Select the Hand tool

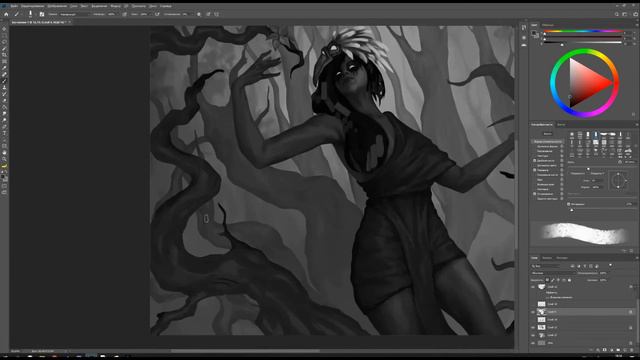pos(4,153)
